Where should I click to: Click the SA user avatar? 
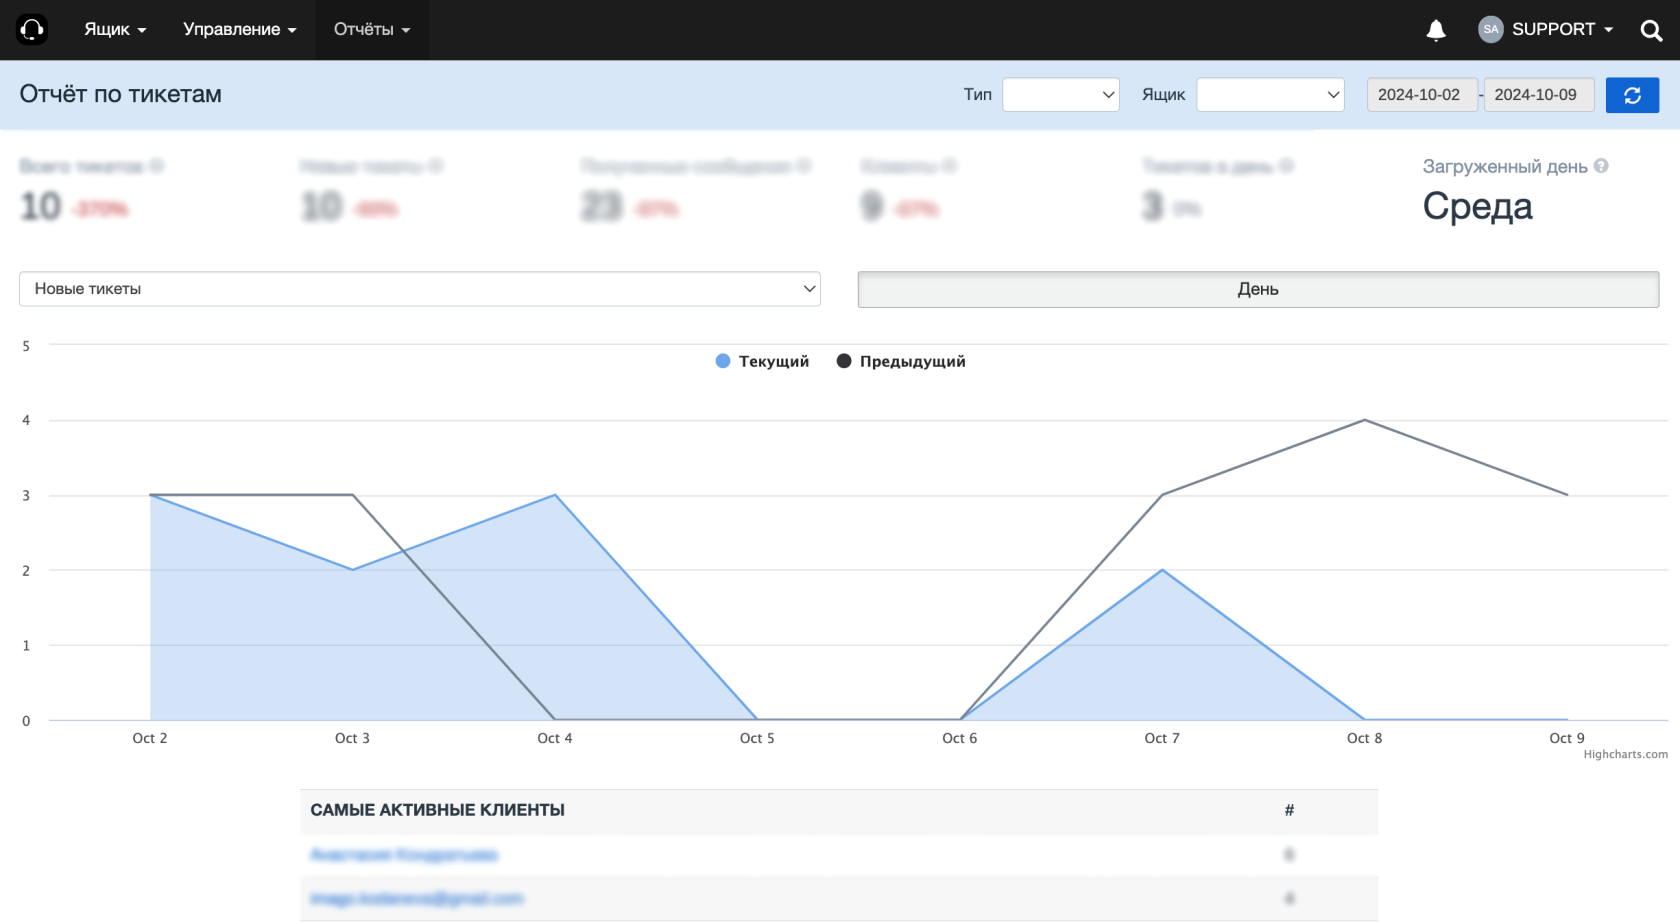[x=1491, y=29]
